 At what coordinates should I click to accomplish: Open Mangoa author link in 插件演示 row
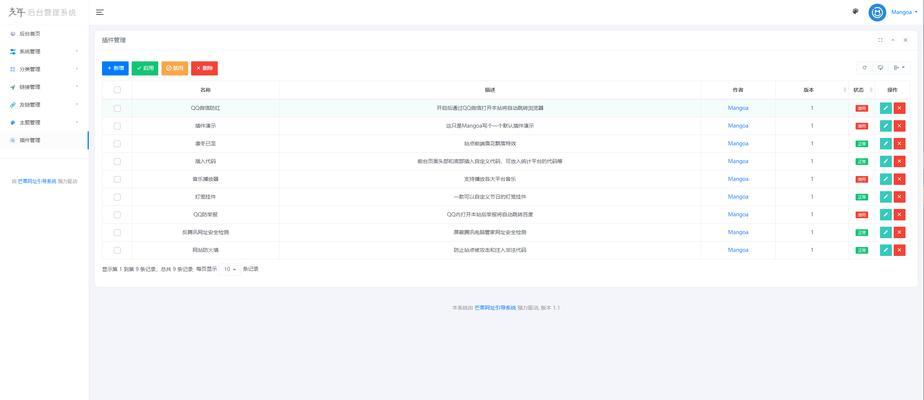738,126
